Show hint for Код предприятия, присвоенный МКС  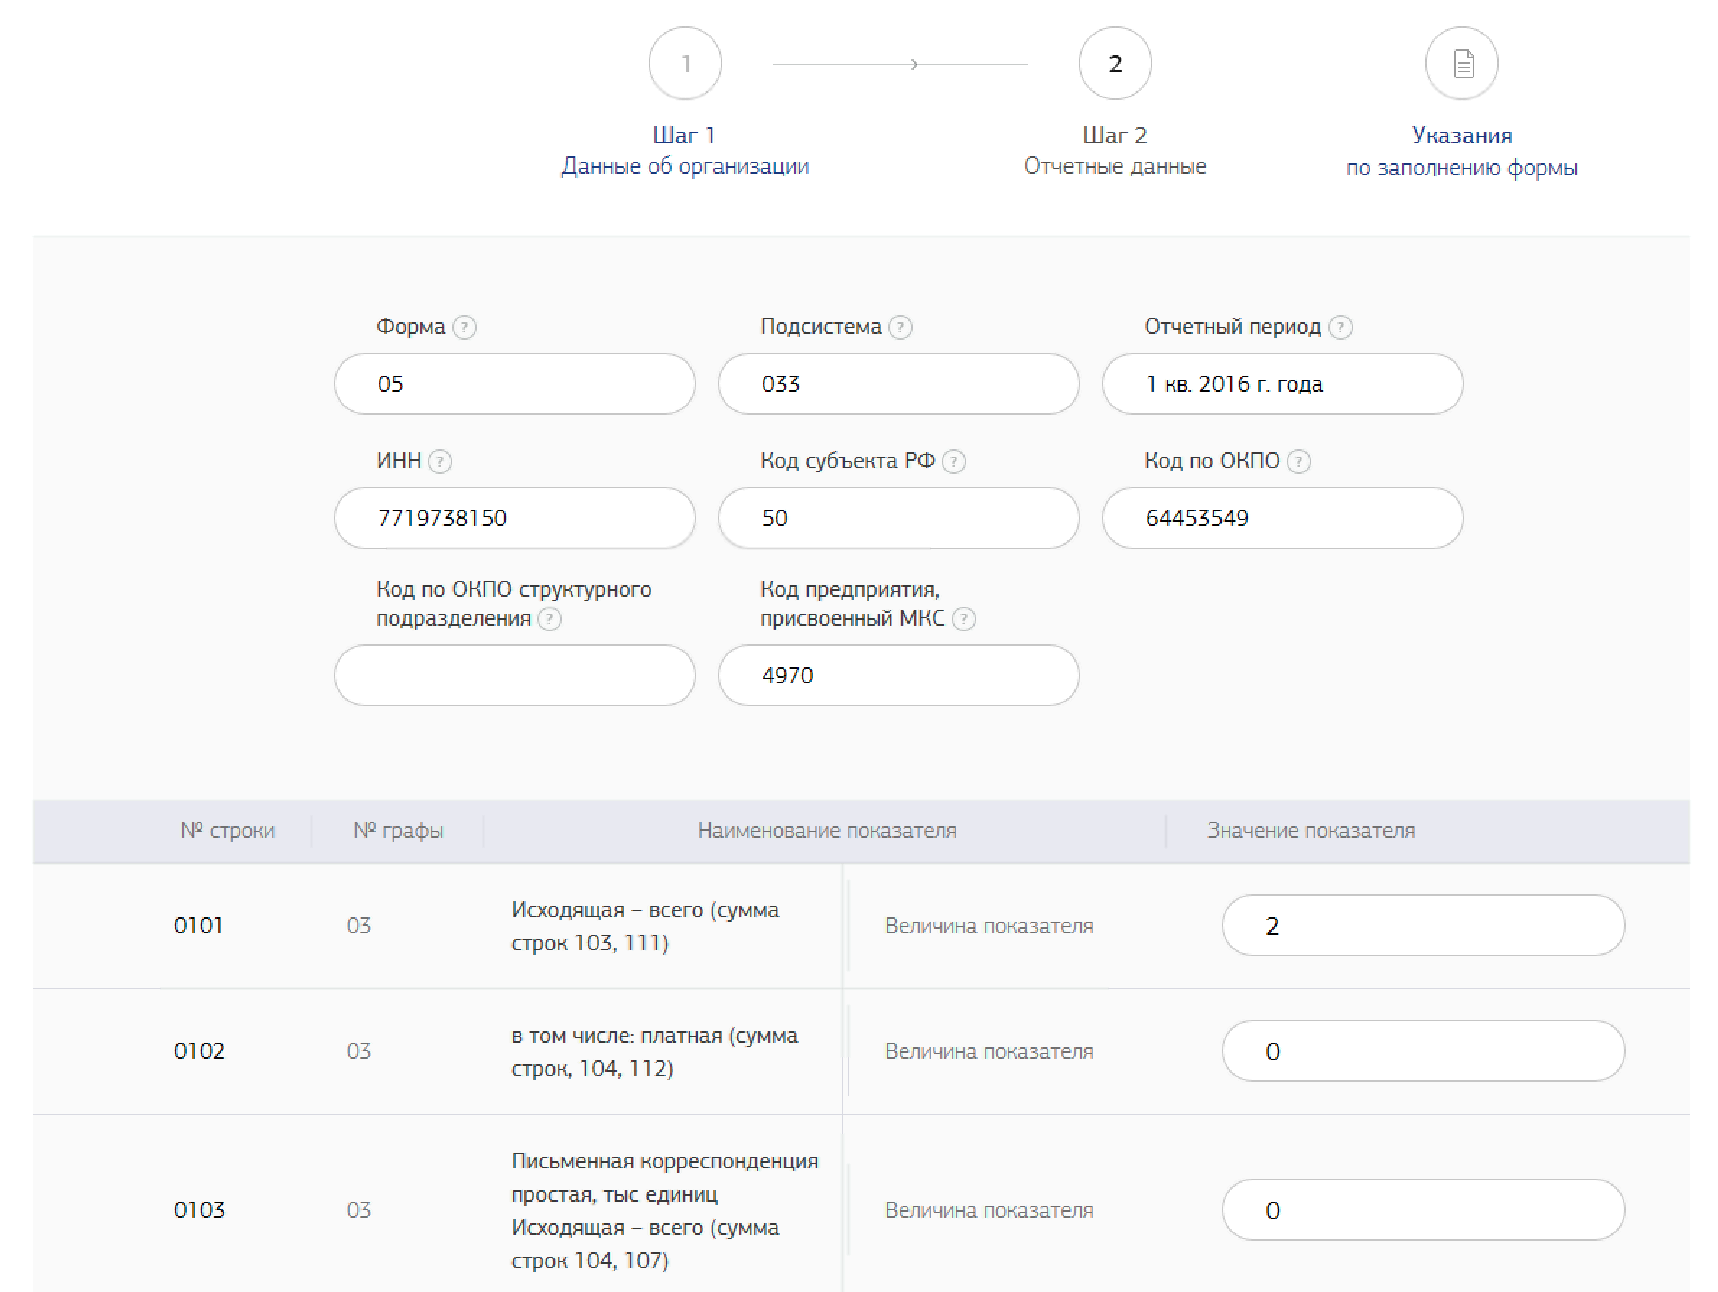[x=963, y=619]
